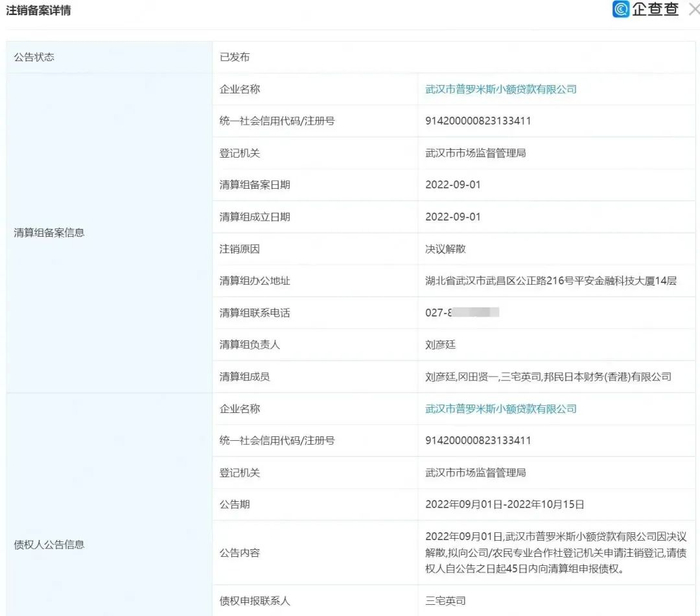Open company link in 债权人公告信息 section
The image size is (700, 616).
501,409
